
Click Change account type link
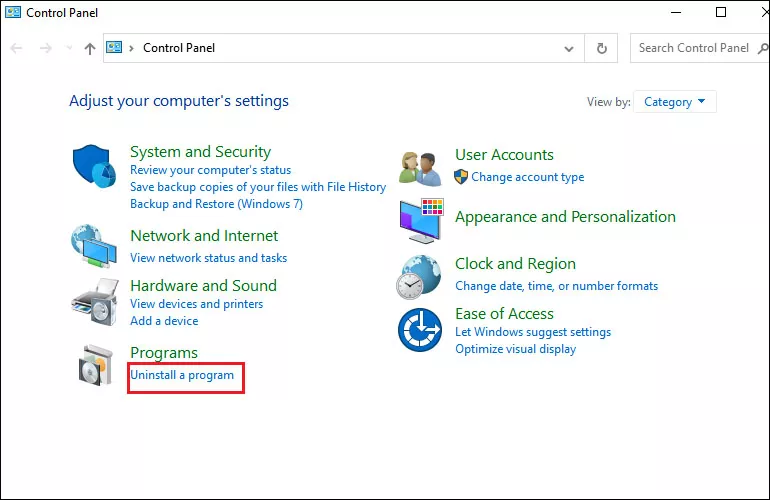(527, 177)
